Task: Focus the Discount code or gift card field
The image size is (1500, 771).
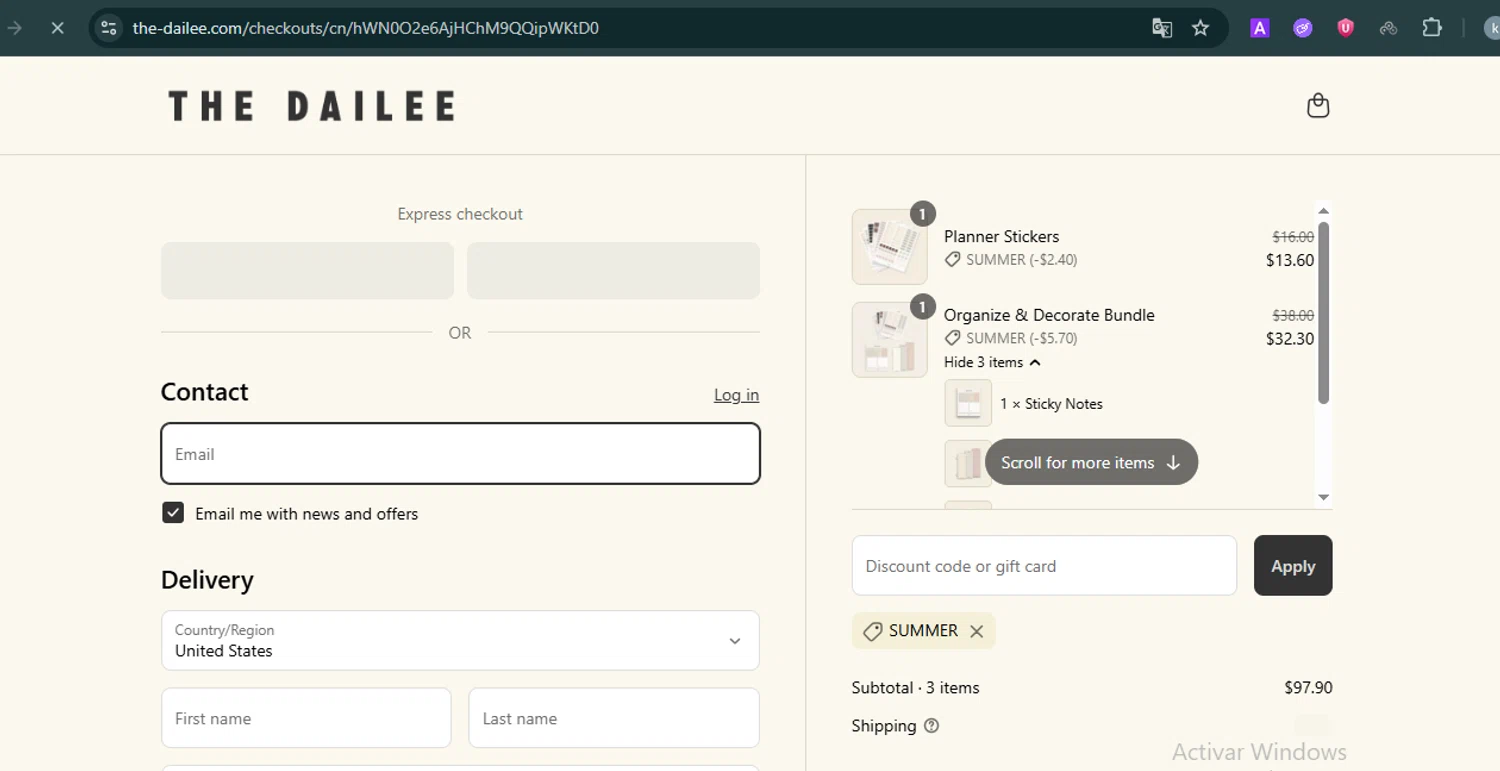Action: click(1044, 566)
